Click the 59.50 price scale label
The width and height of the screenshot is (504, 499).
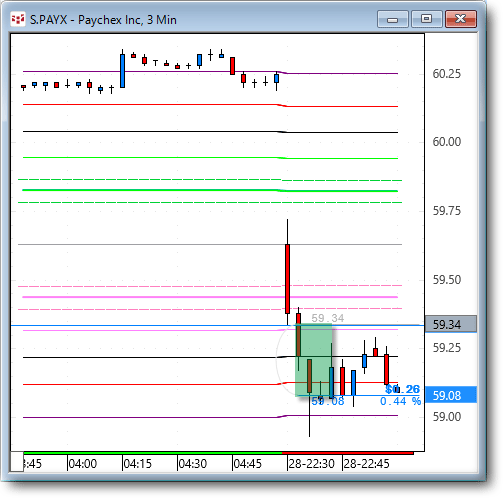447,280
